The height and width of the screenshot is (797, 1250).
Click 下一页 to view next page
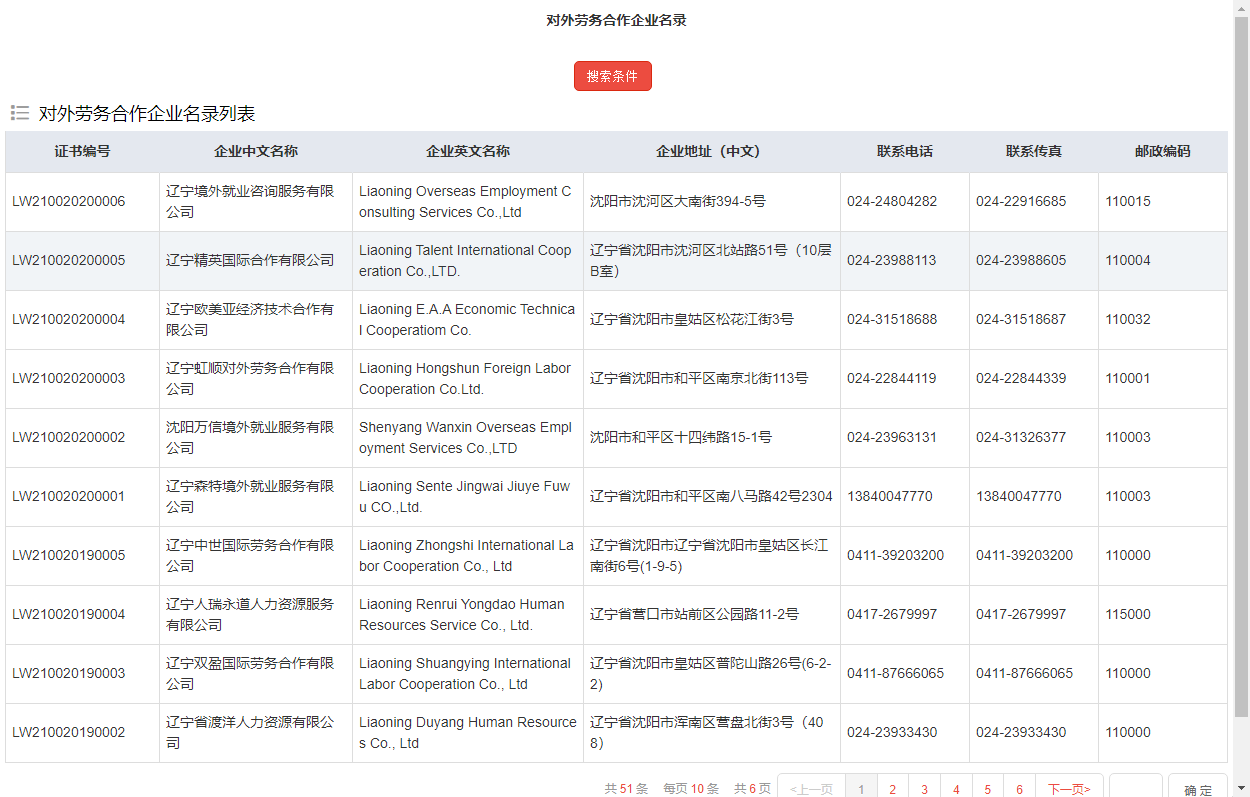click(x=1068, y=789)
